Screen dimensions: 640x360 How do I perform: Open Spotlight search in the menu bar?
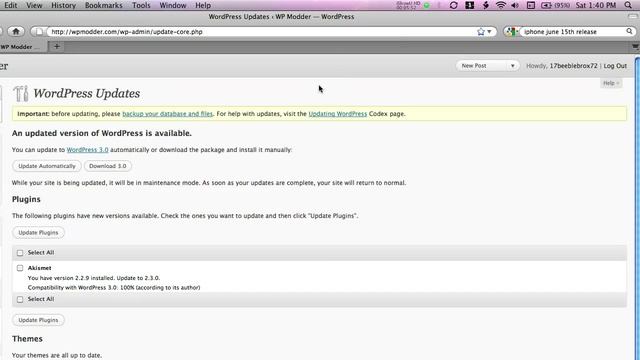click(628, 5)
